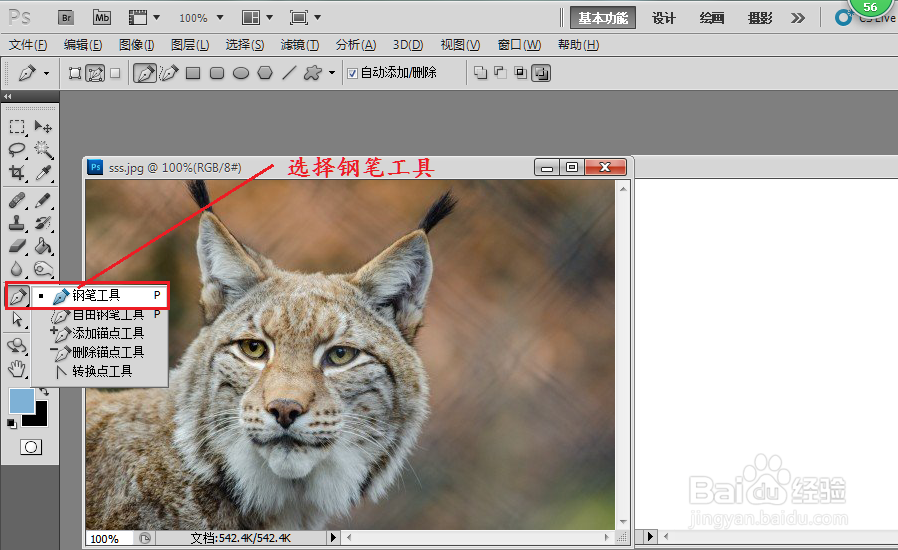The width and height of the screenshot is (898, 550).
Task: Enable Paths mode in options bar
Action: (95, 73)
